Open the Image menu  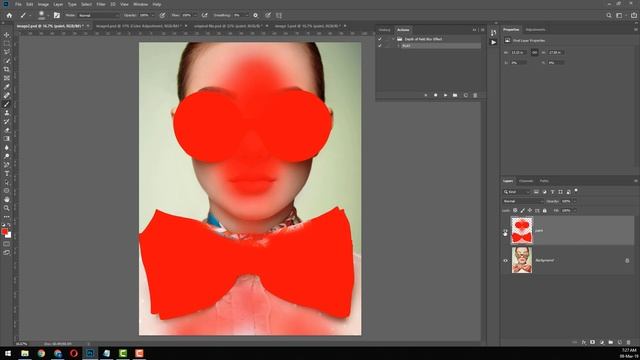pyautogui.click(x=43, y=4)
